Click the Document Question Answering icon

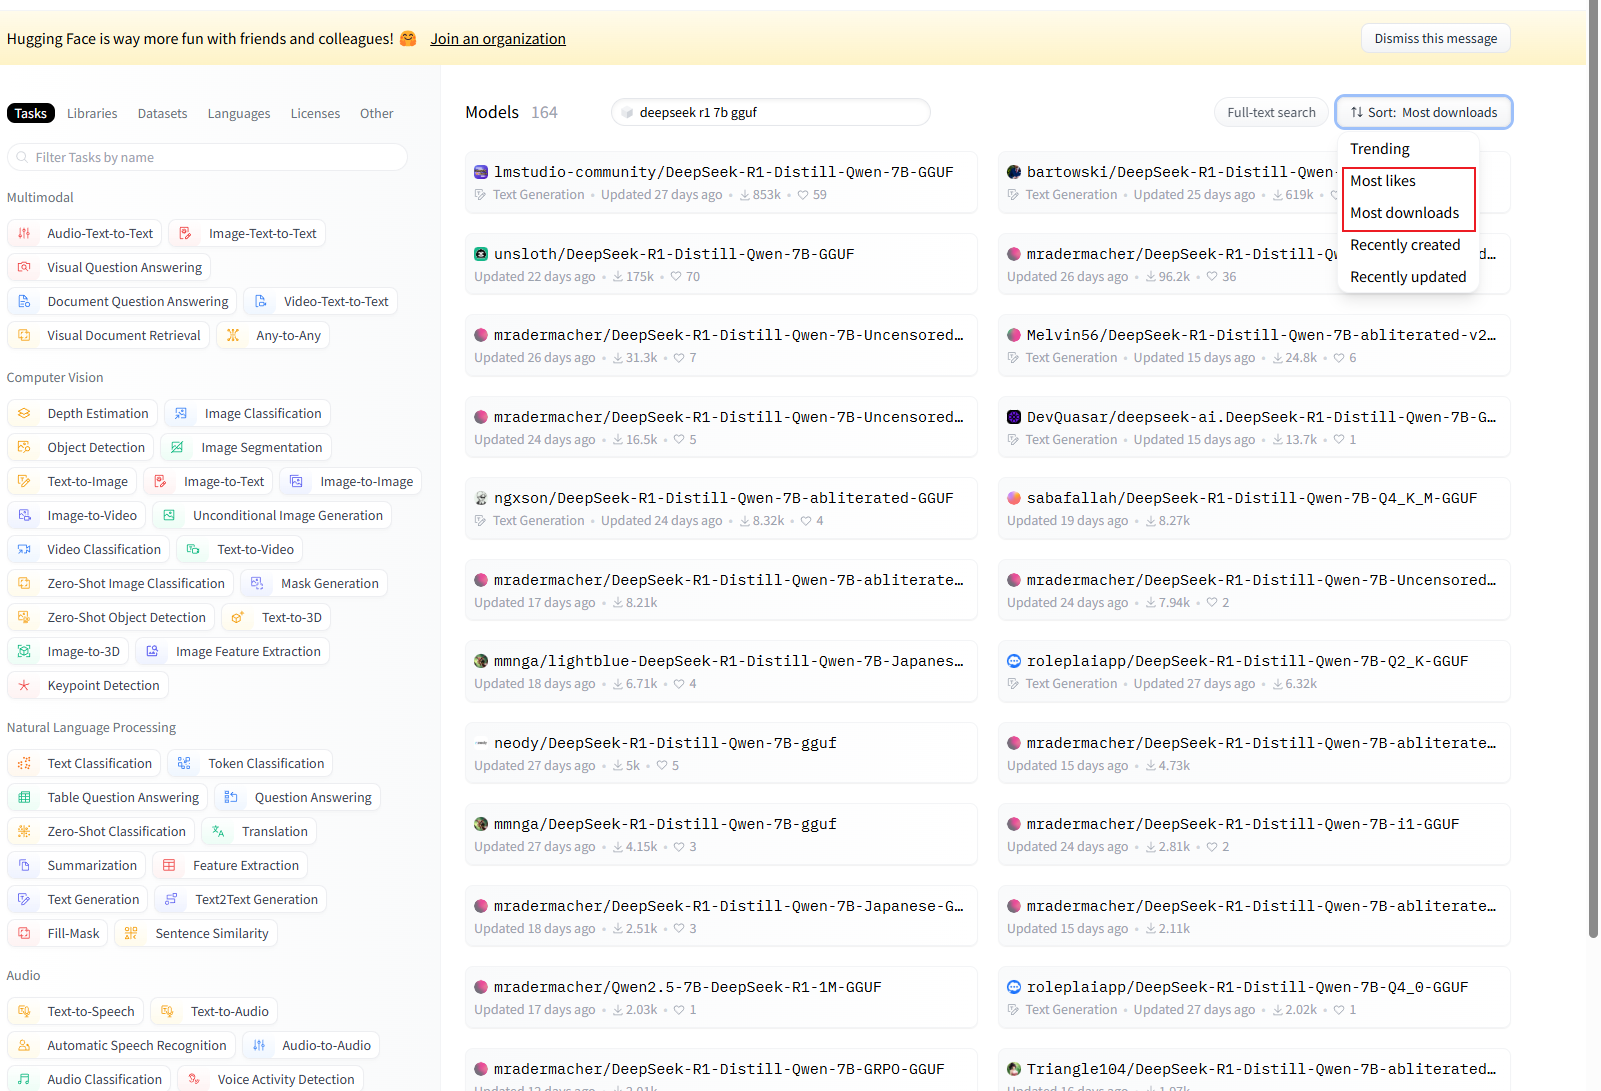(24, 301)
